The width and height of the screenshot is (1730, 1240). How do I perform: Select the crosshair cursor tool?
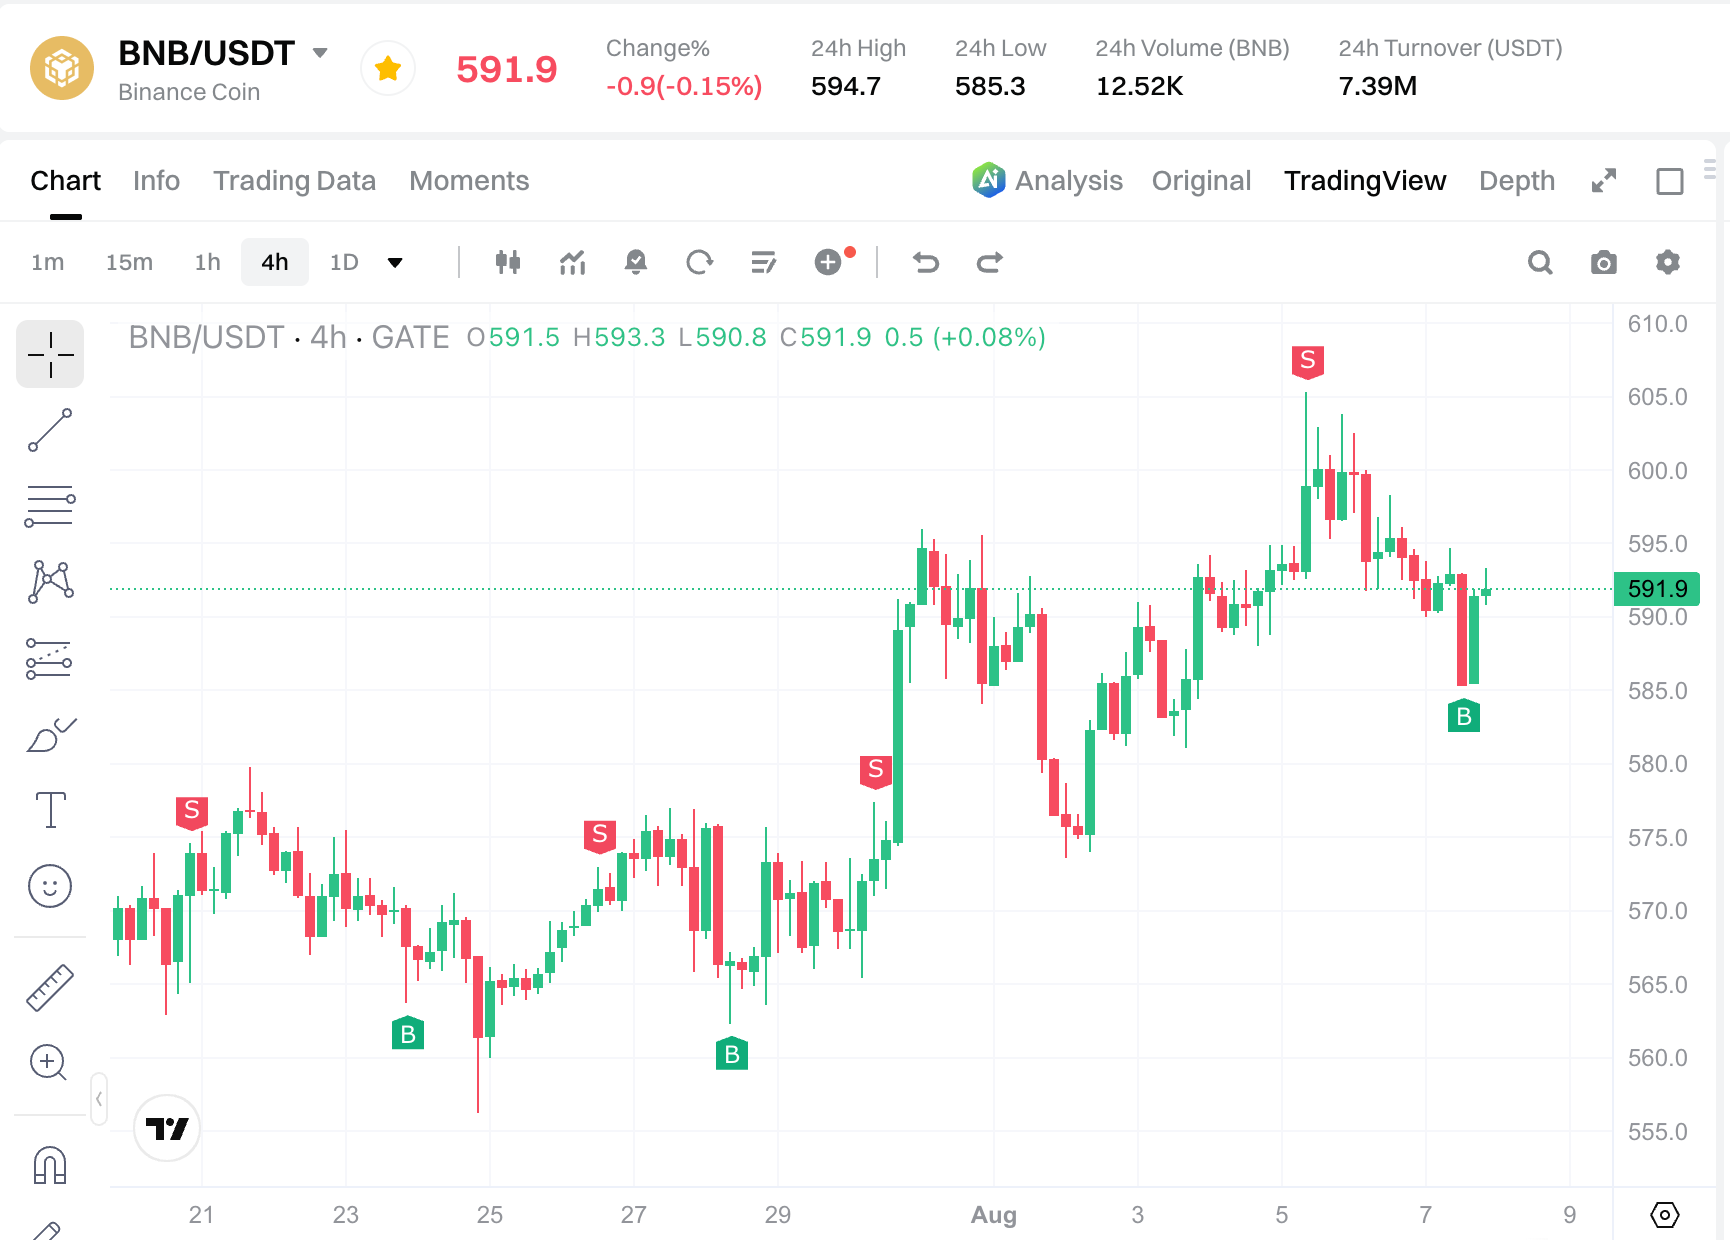50,354
